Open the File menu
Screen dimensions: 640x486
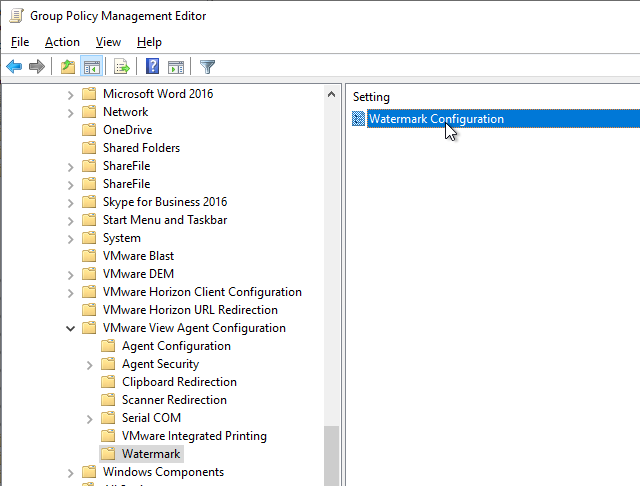20,42
